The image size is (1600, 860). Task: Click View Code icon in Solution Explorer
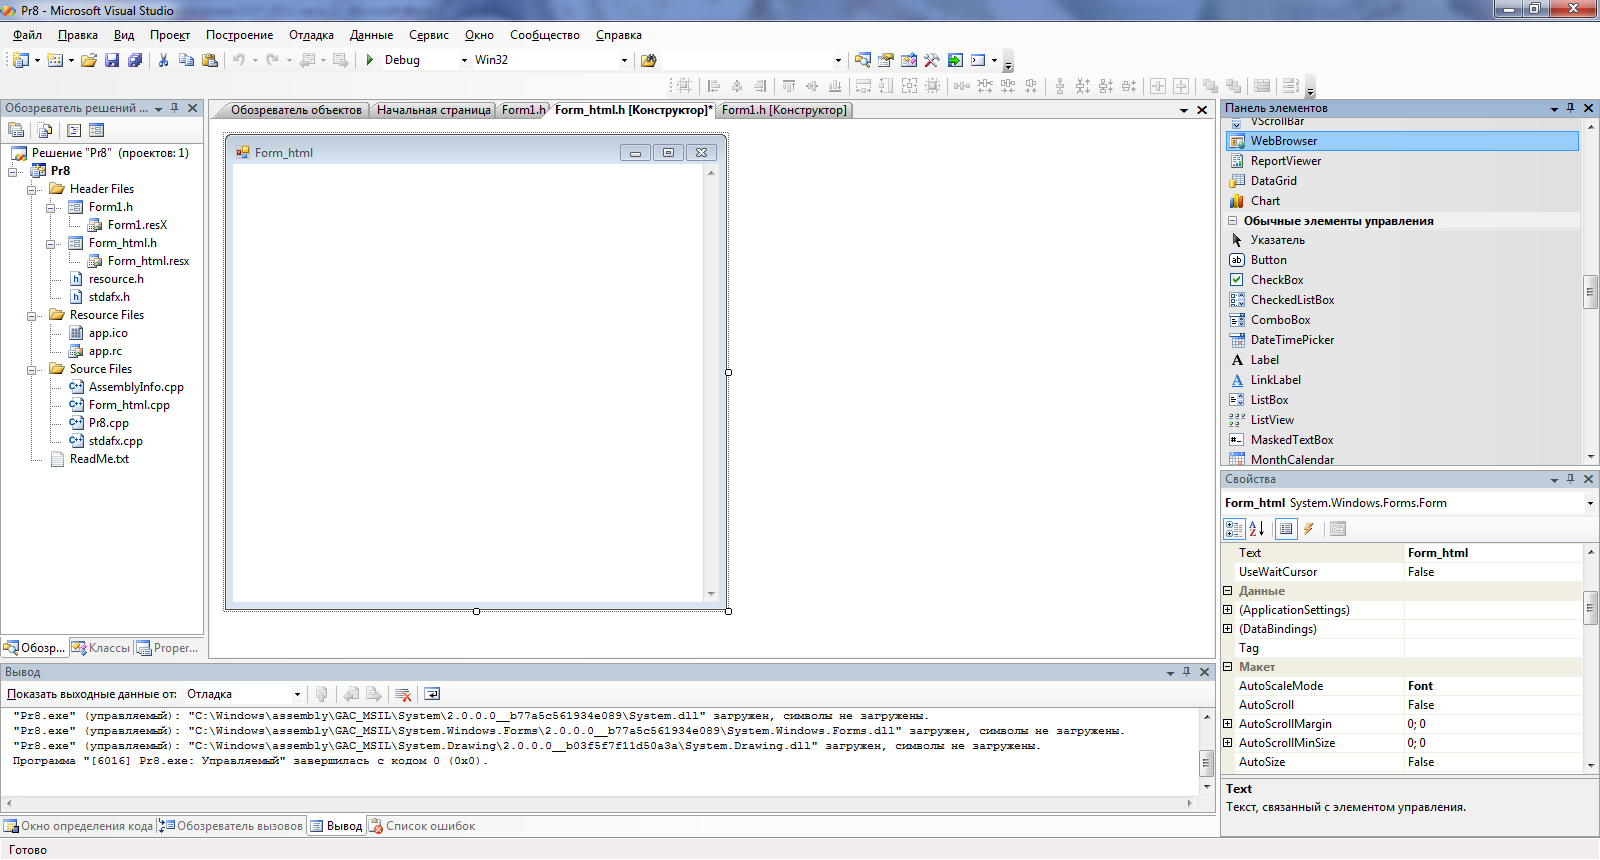74,130
